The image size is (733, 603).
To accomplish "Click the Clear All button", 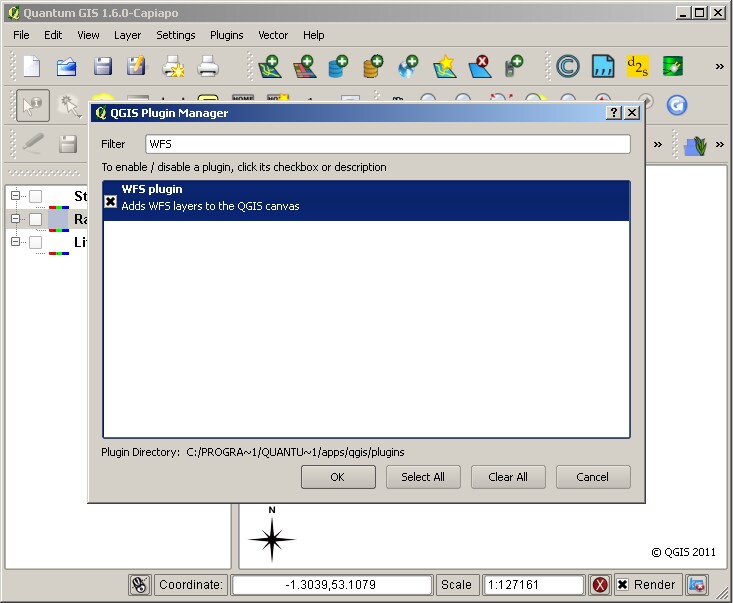I will 508,477.
